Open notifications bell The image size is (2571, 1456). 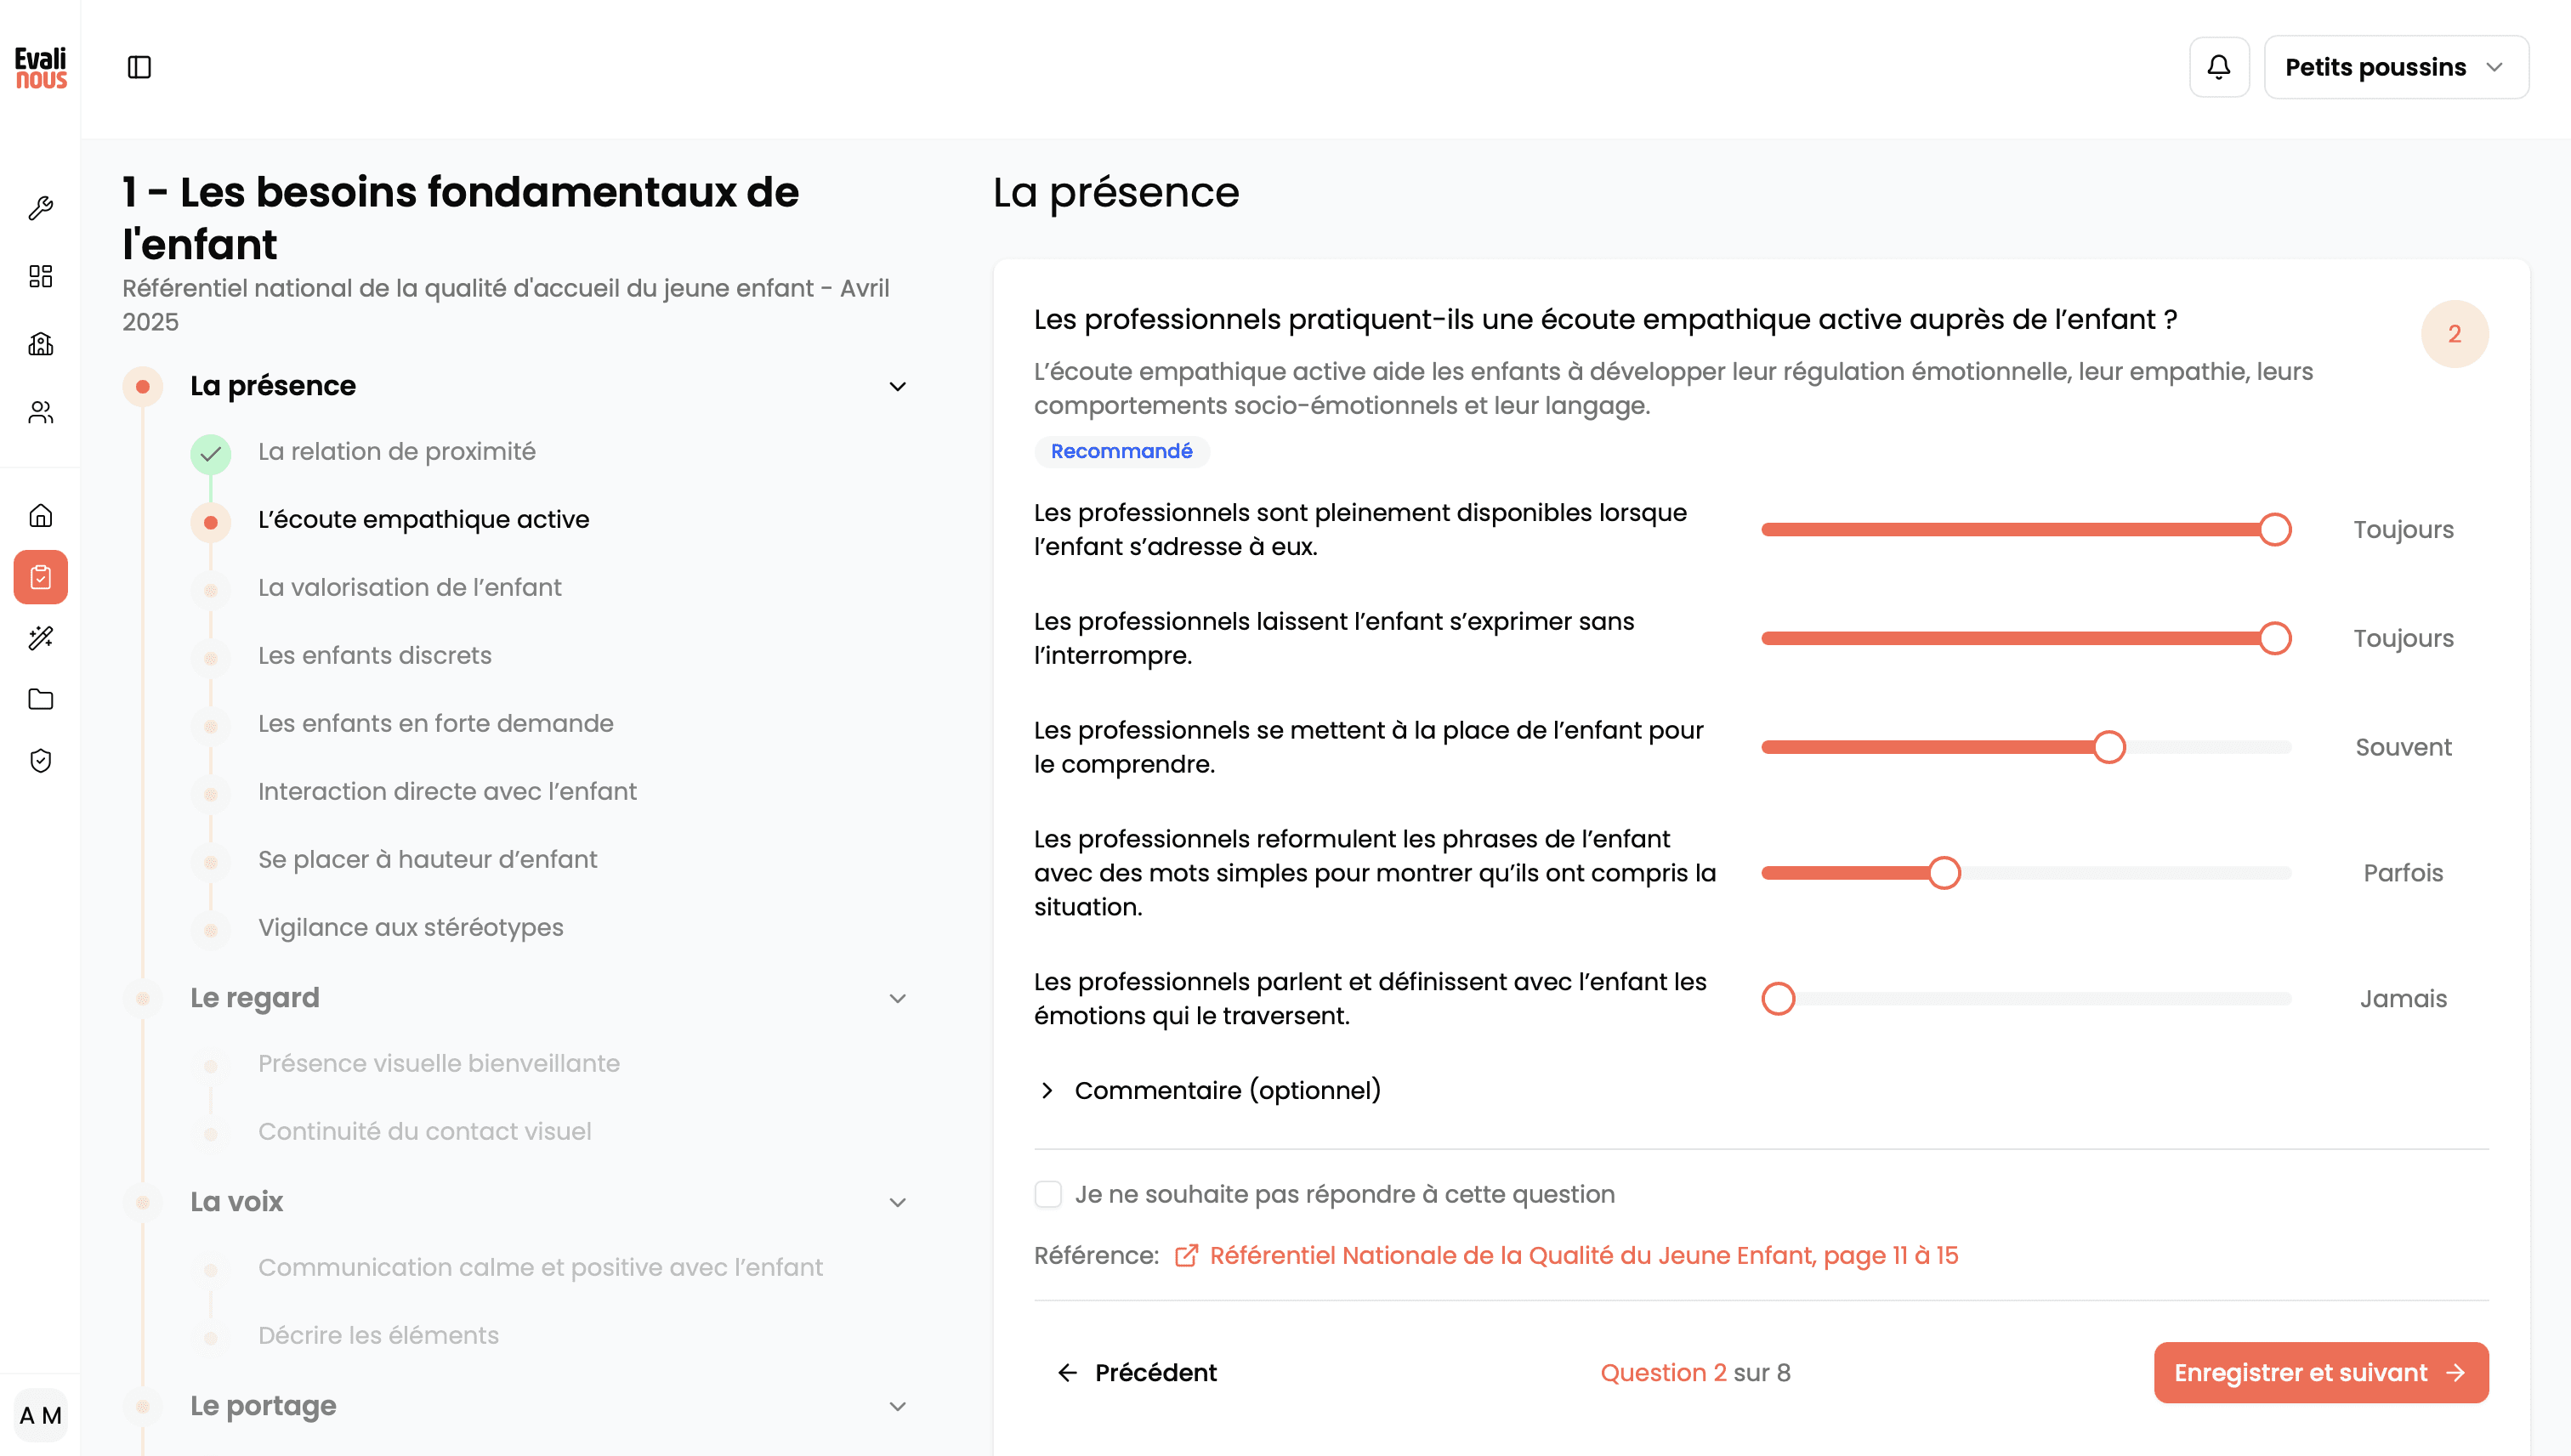[x=2218, y=67]
